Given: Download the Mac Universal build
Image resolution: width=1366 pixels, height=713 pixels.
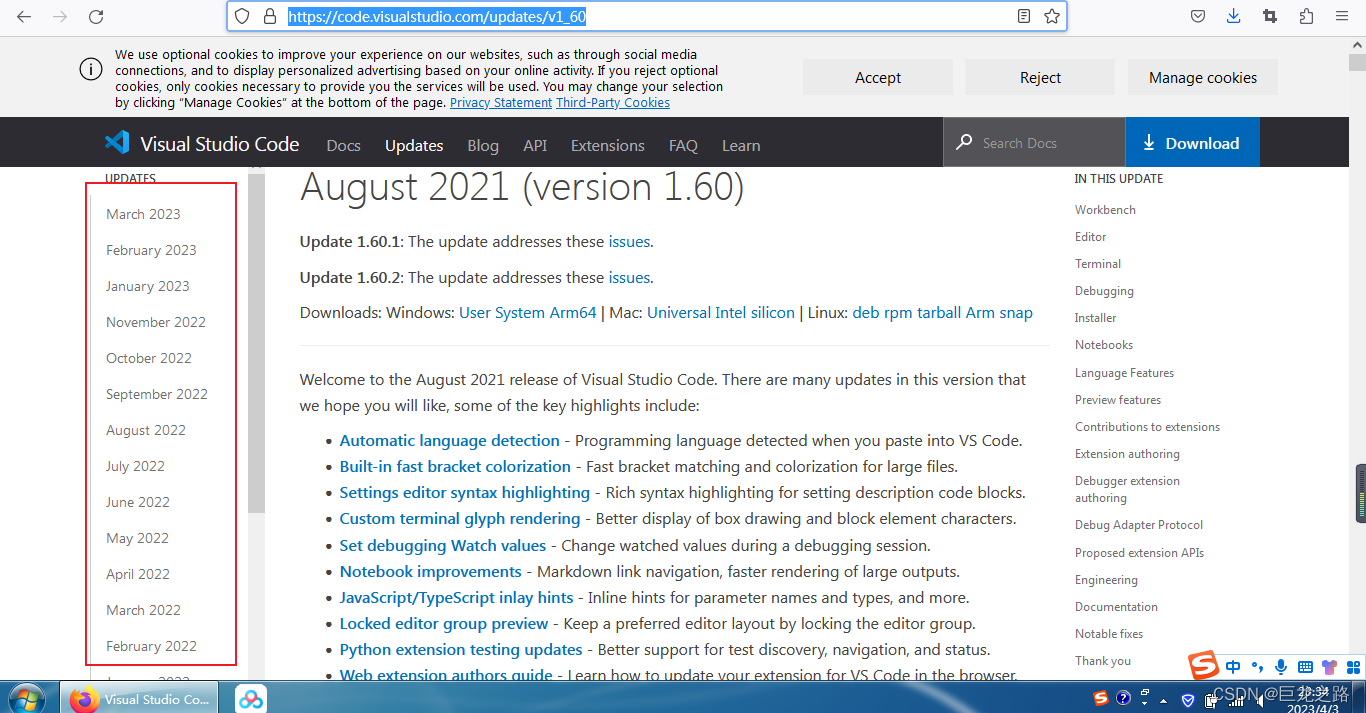Looking at the screenshot, I should [679, 313].
